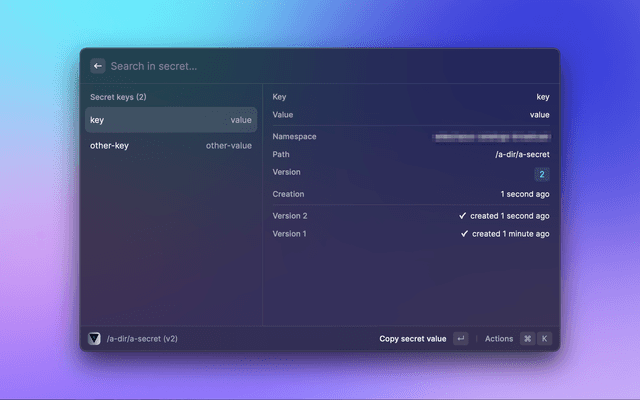Image resolution: width=640 pixels, height=400 pixels.
Task: Select the 'key' secret entry
Action: (170, 120)
